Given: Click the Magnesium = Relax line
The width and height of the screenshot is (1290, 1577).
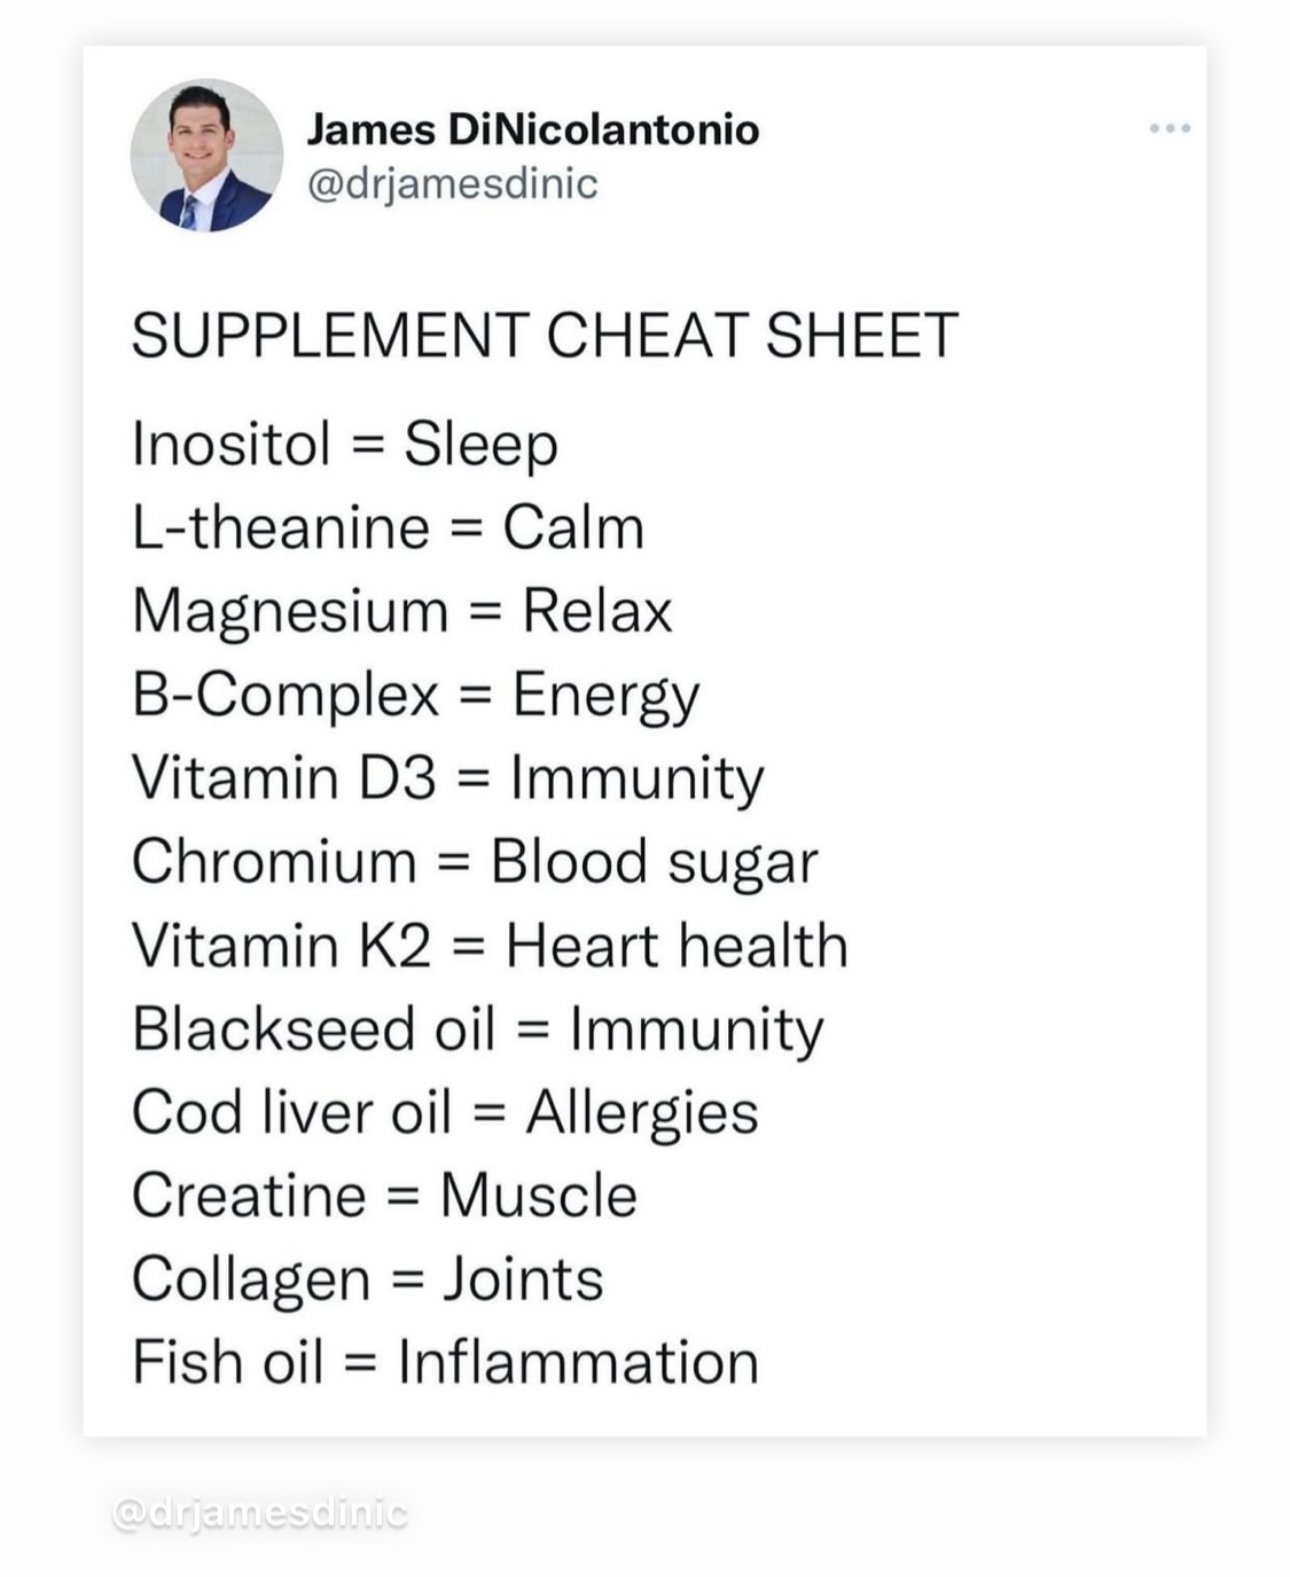Looking at the screenshot, I should point(402,611).
